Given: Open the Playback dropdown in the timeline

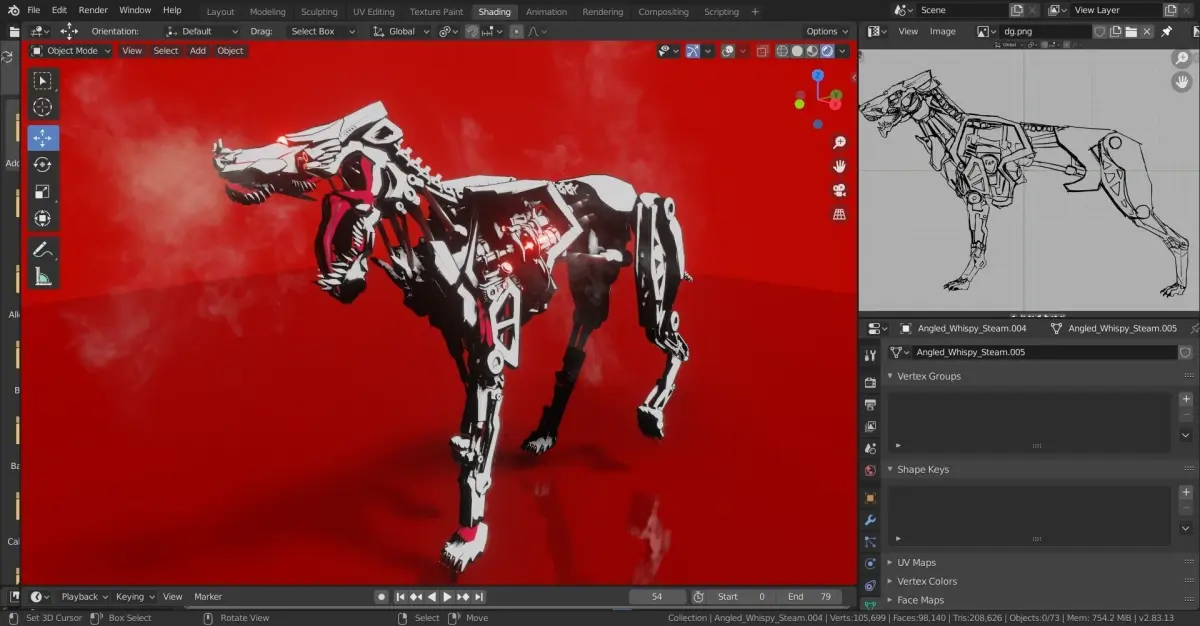Looking at the screenshot, I should click(86, 597).
